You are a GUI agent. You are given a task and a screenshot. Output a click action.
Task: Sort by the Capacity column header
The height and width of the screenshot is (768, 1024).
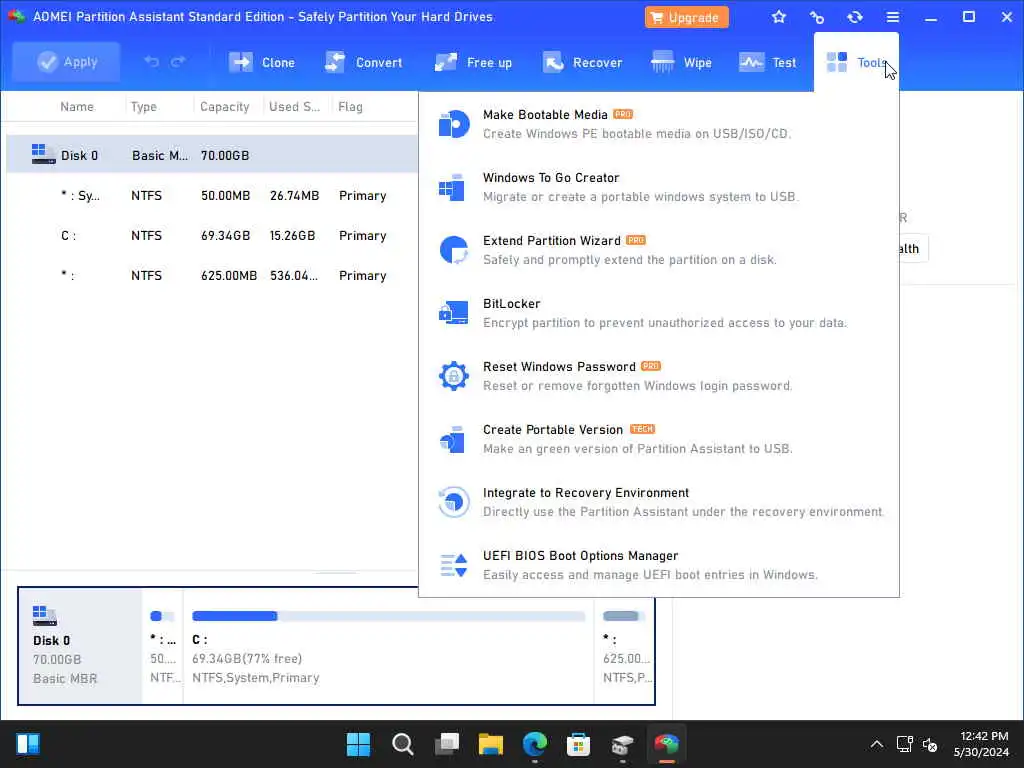coord(225,106)
